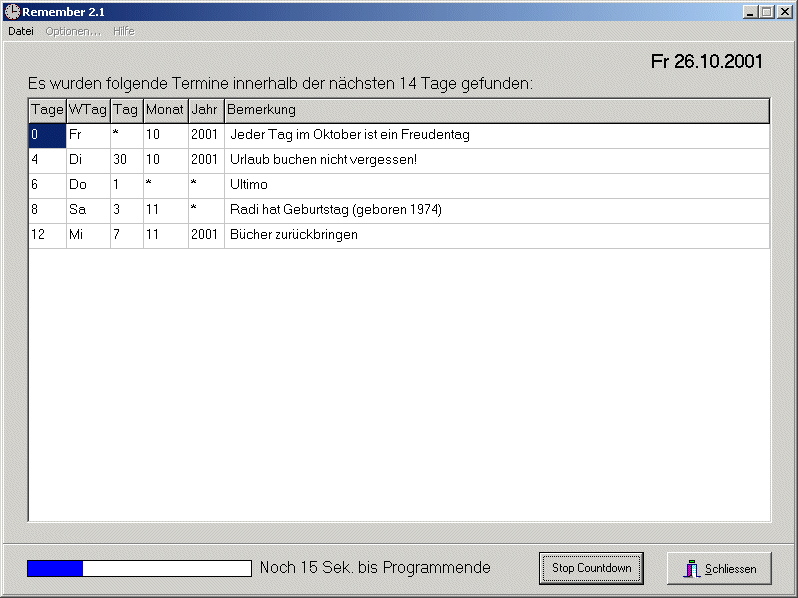
Task: Click the Jahr column header
Action: (x=205, y=110)
